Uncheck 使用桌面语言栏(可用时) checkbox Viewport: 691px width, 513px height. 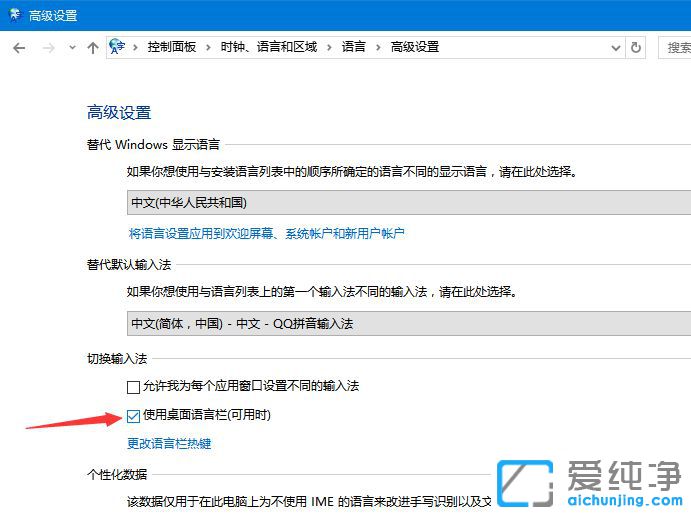tap(133, 416)
